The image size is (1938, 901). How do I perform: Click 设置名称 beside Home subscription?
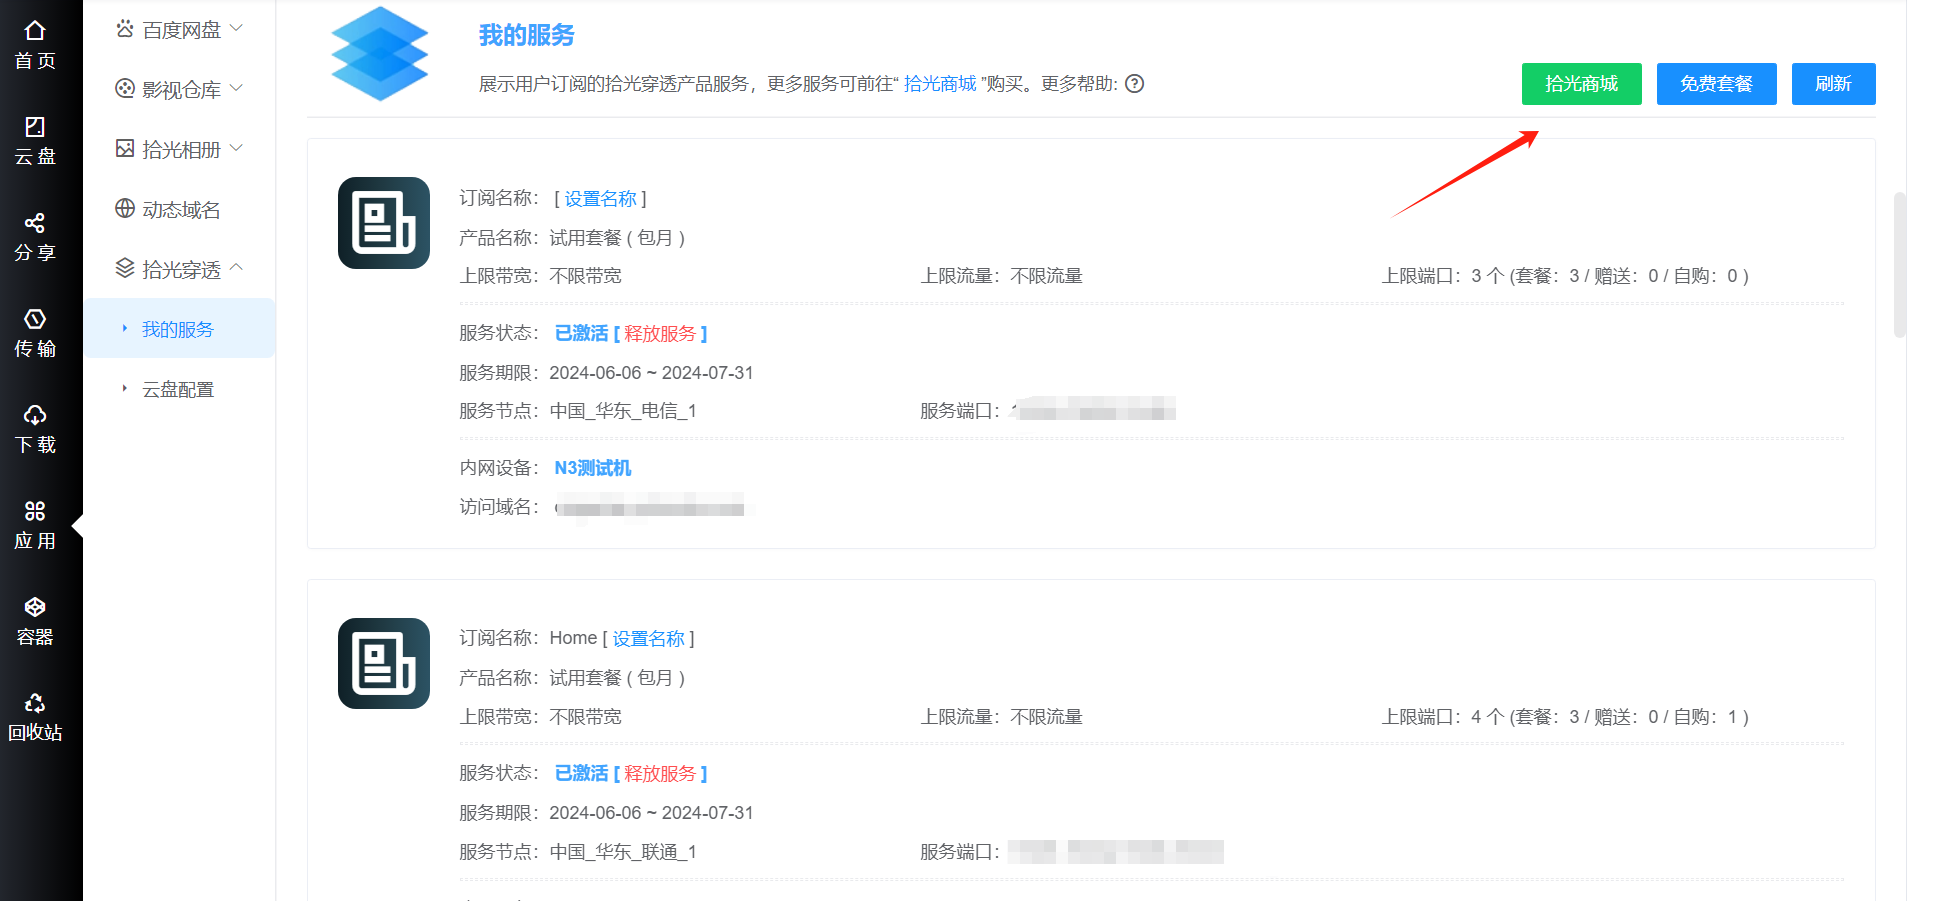coord(648,639)
